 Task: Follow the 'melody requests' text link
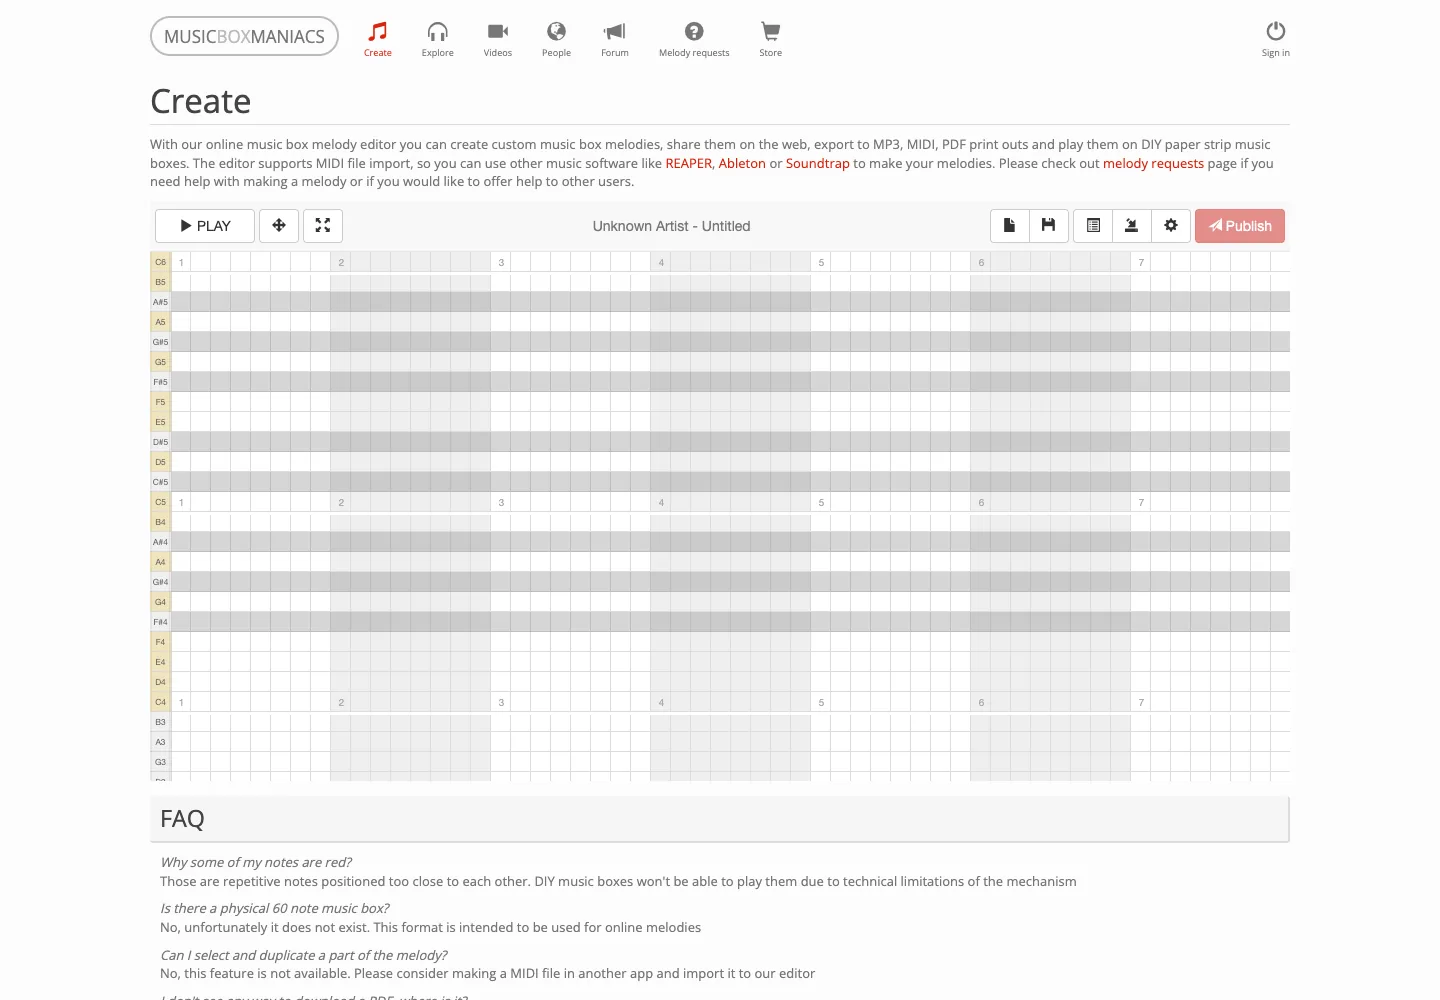tap(1153, 163)
